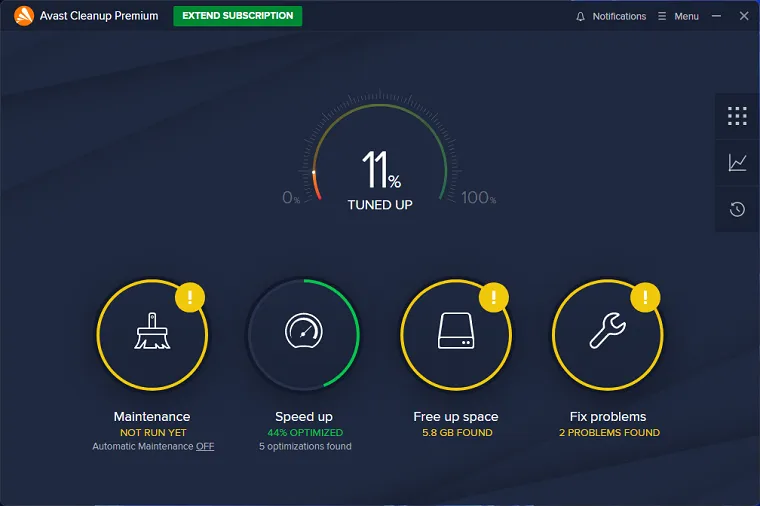Close the Avast Cleanup window
Viewport: 760px width, 506px height.
coord(744,16)
